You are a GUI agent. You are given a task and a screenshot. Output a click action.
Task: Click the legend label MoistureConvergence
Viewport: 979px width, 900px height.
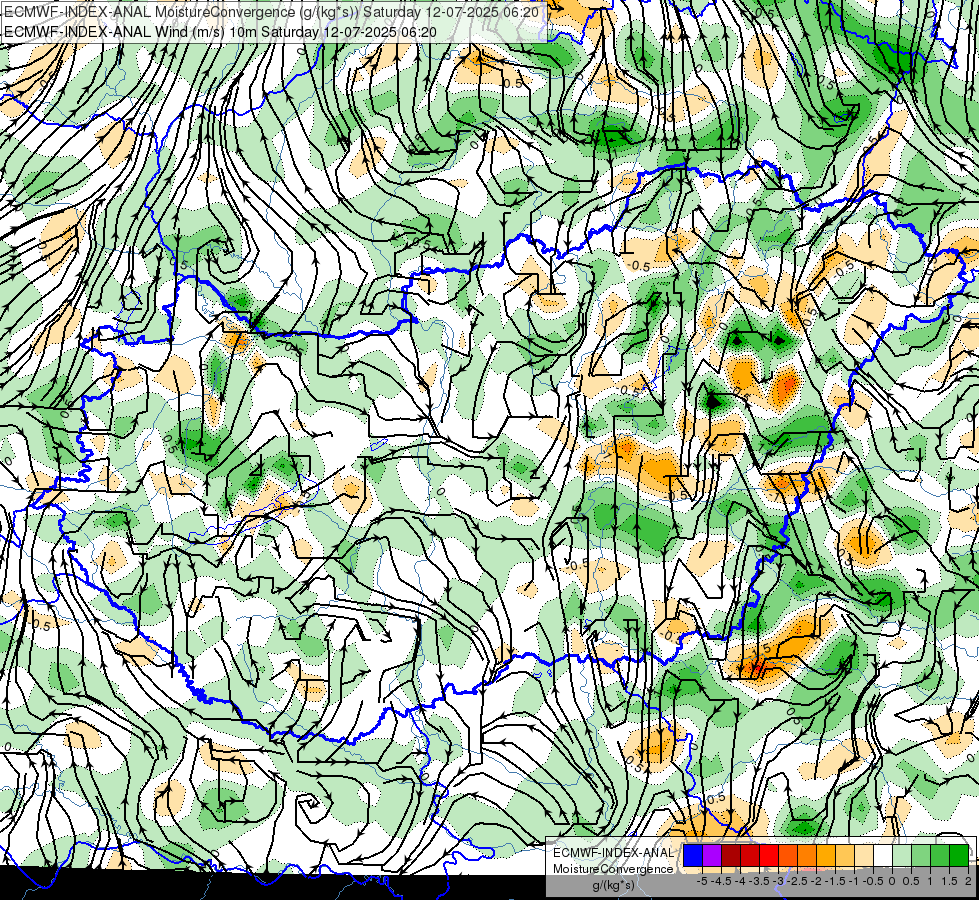[613, 869]
